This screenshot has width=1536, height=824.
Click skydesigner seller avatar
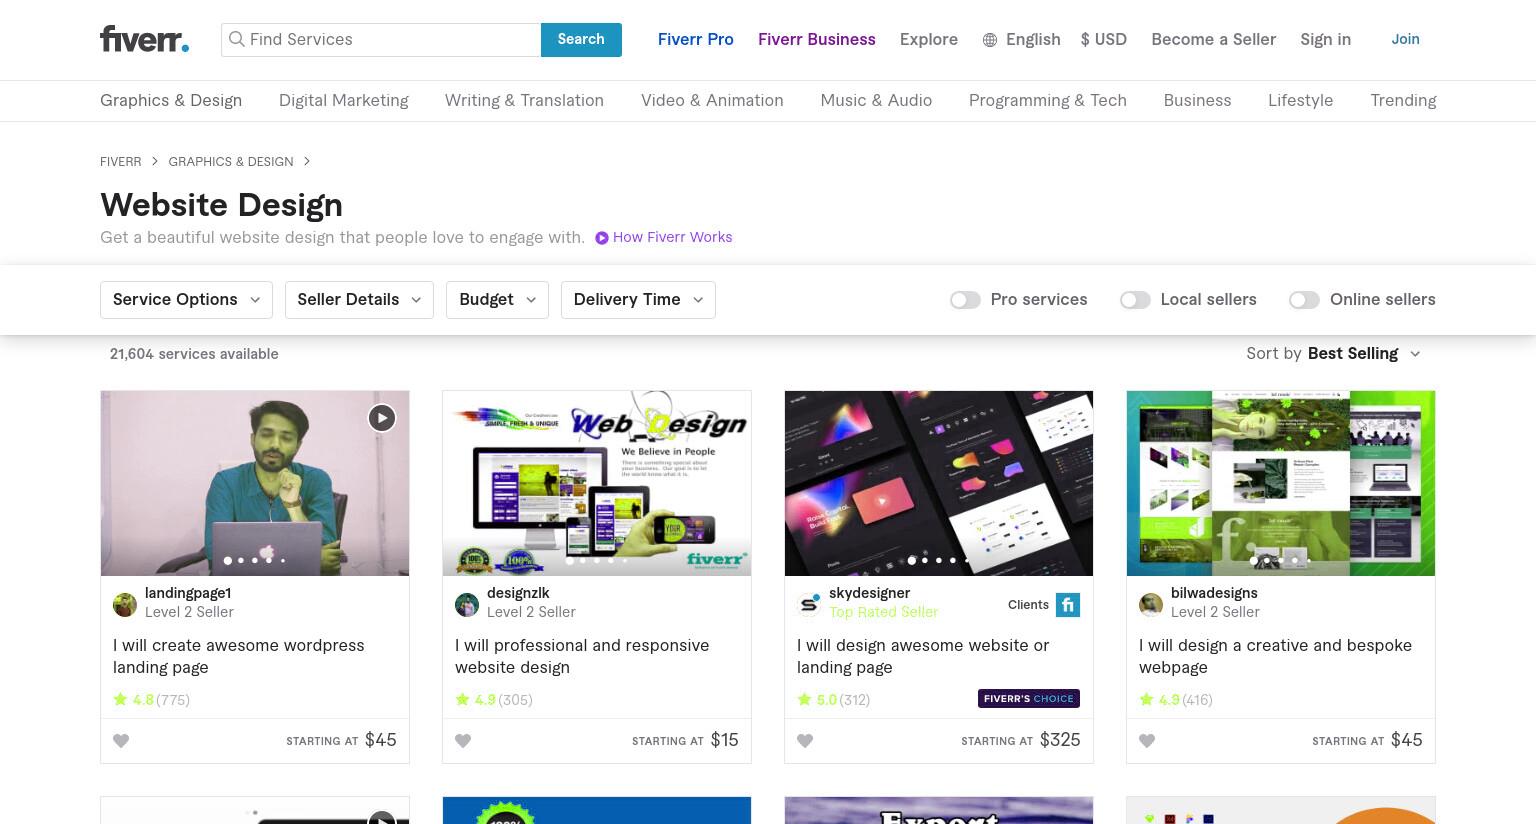(x=809, y=604)
